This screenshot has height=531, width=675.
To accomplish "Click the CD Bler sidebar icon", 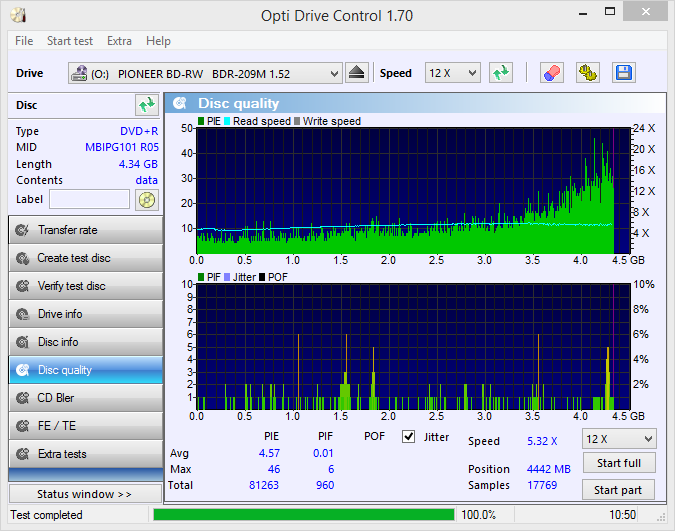I will (x=22, y=398).
